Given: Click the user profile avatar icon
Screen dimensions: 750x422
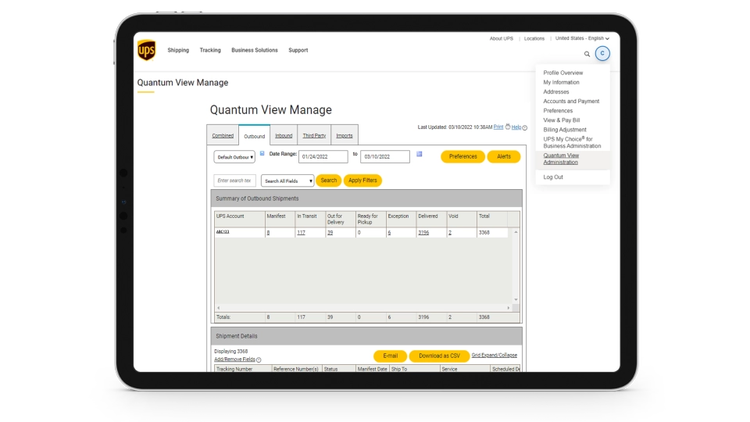Looking at the screenshot, I should point(602,54).
